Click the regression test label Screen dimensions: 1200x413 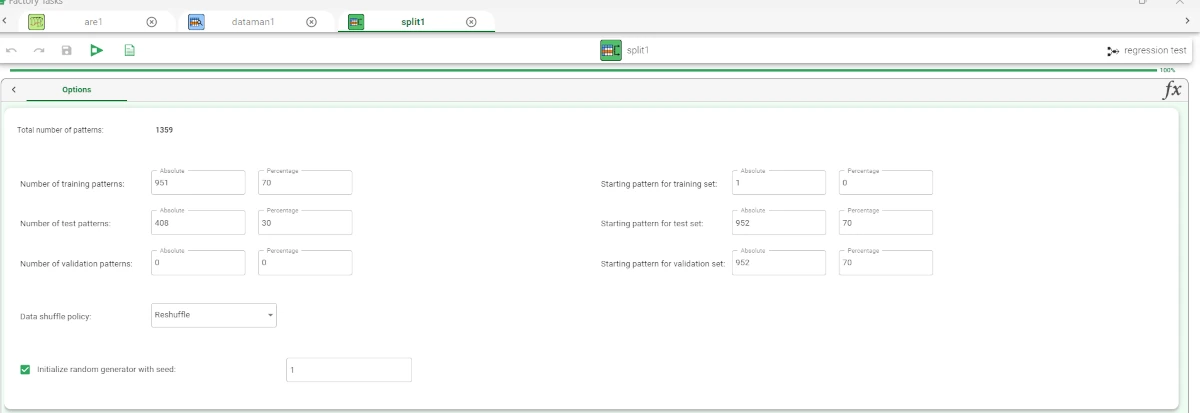coord(1155,50)
